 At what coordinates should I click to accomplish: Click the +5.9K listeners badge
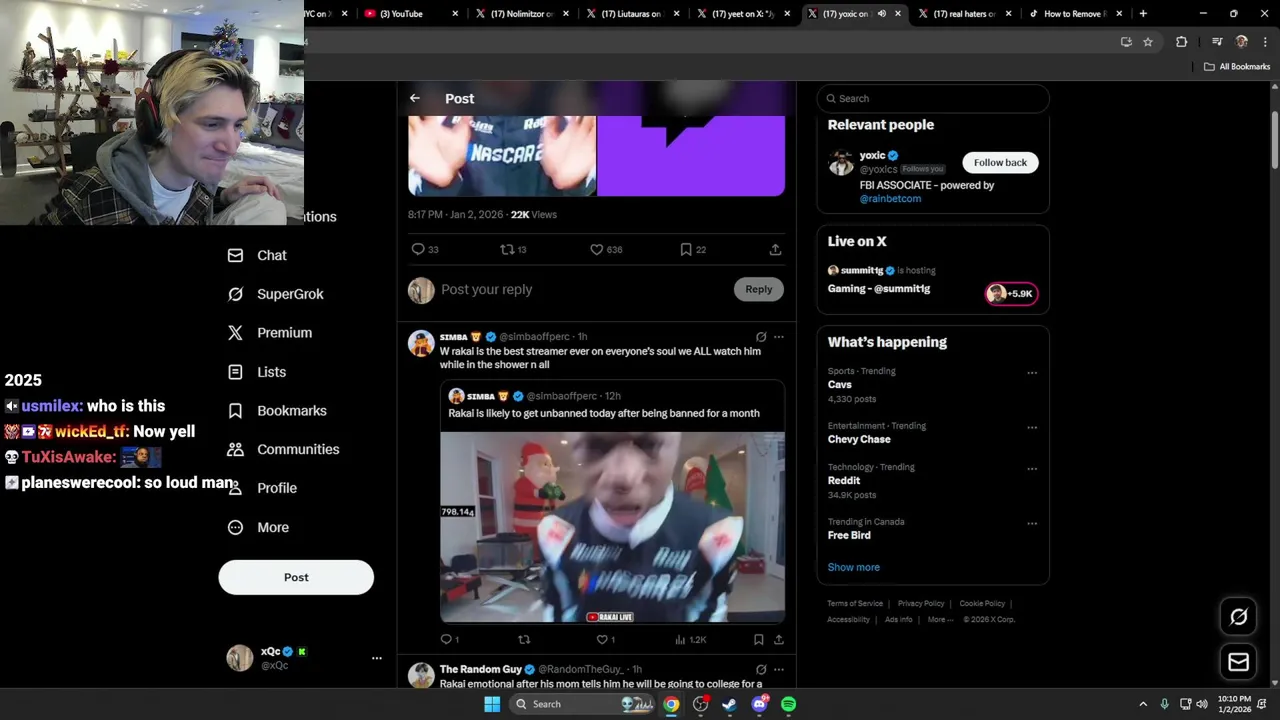tap(1012, 293)
